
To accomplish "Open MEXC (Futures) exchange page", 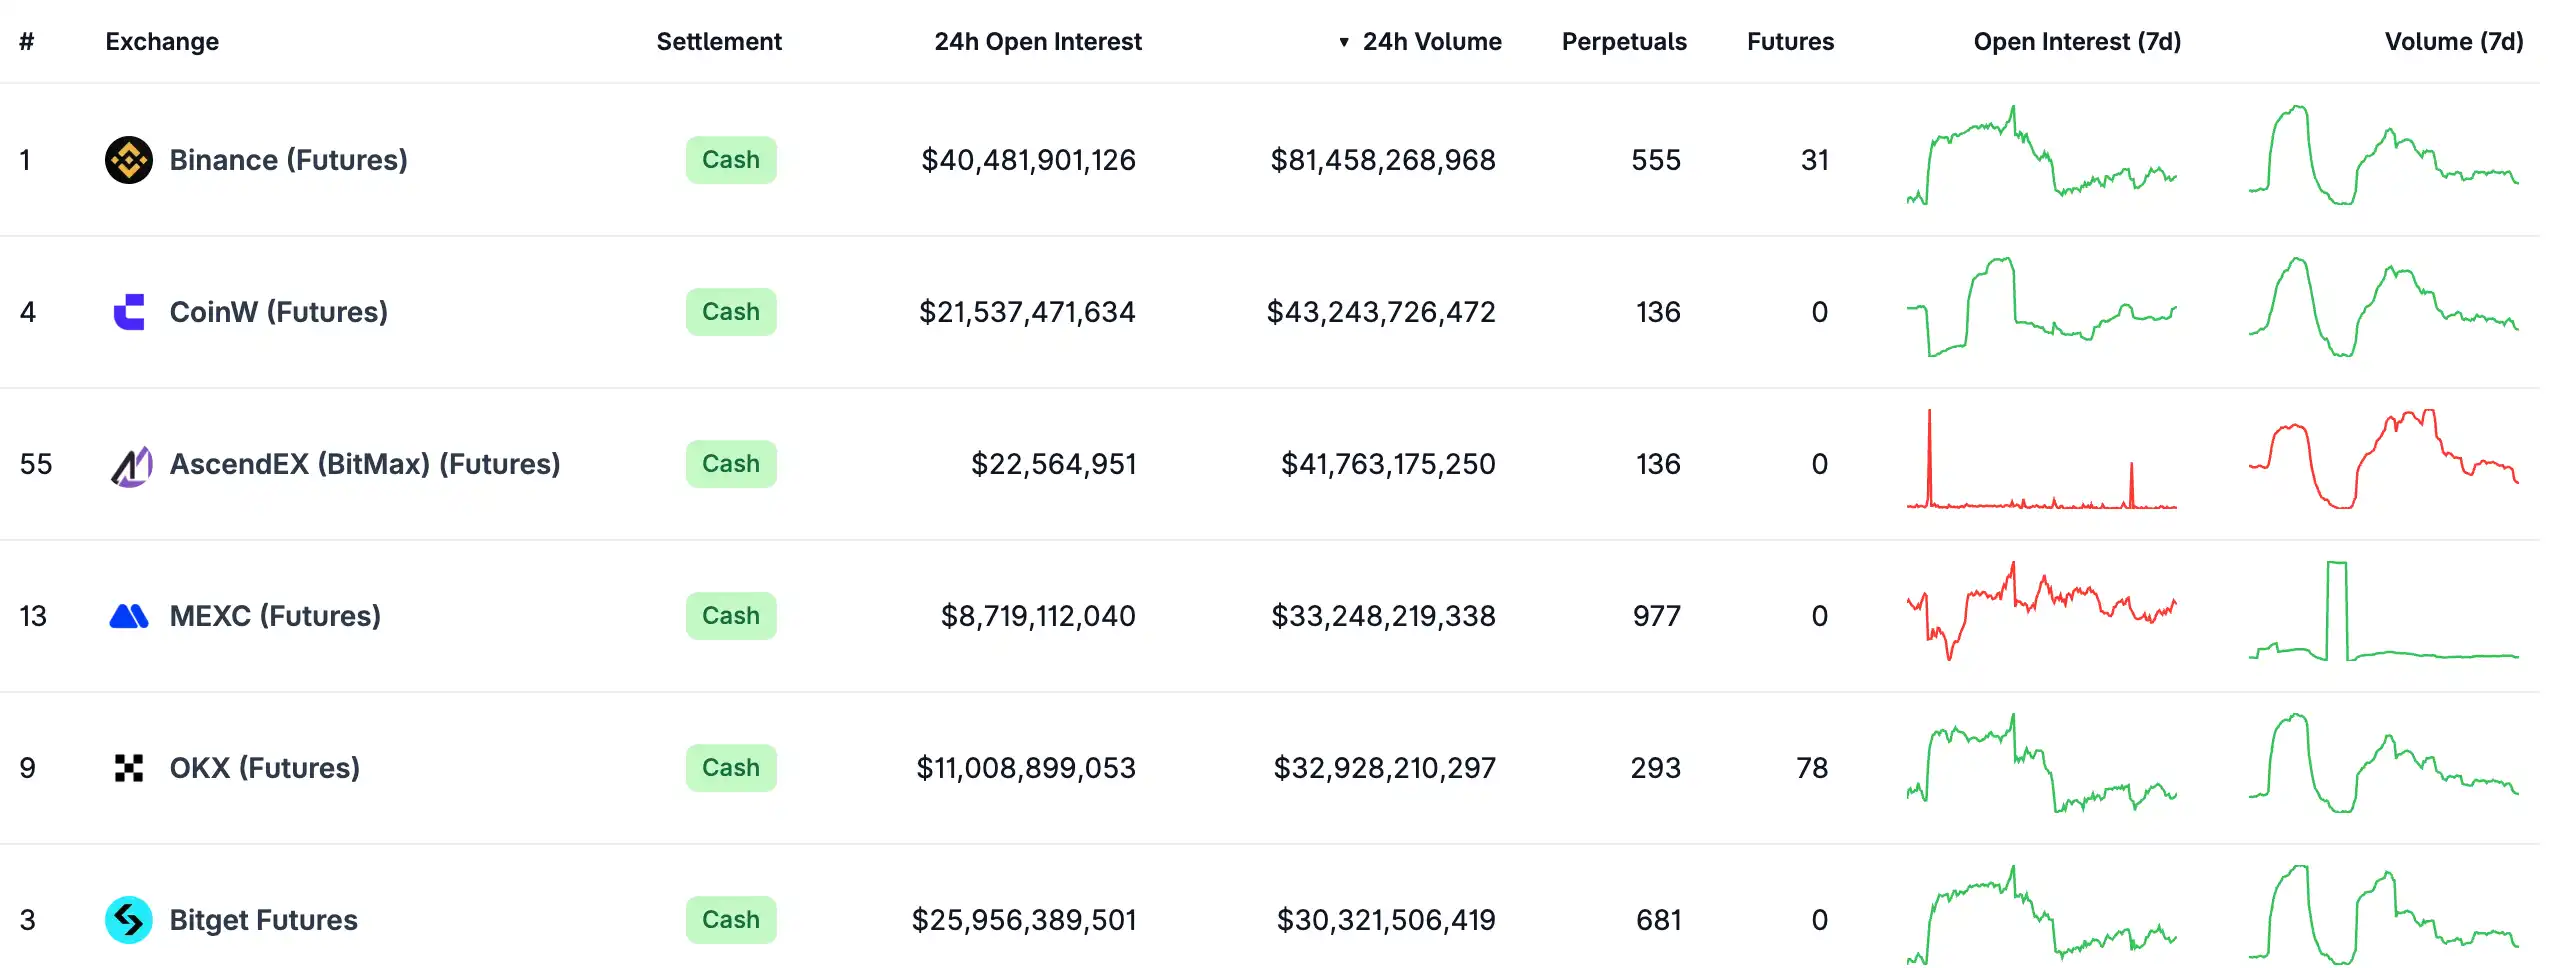I will (x=275, y=616).
